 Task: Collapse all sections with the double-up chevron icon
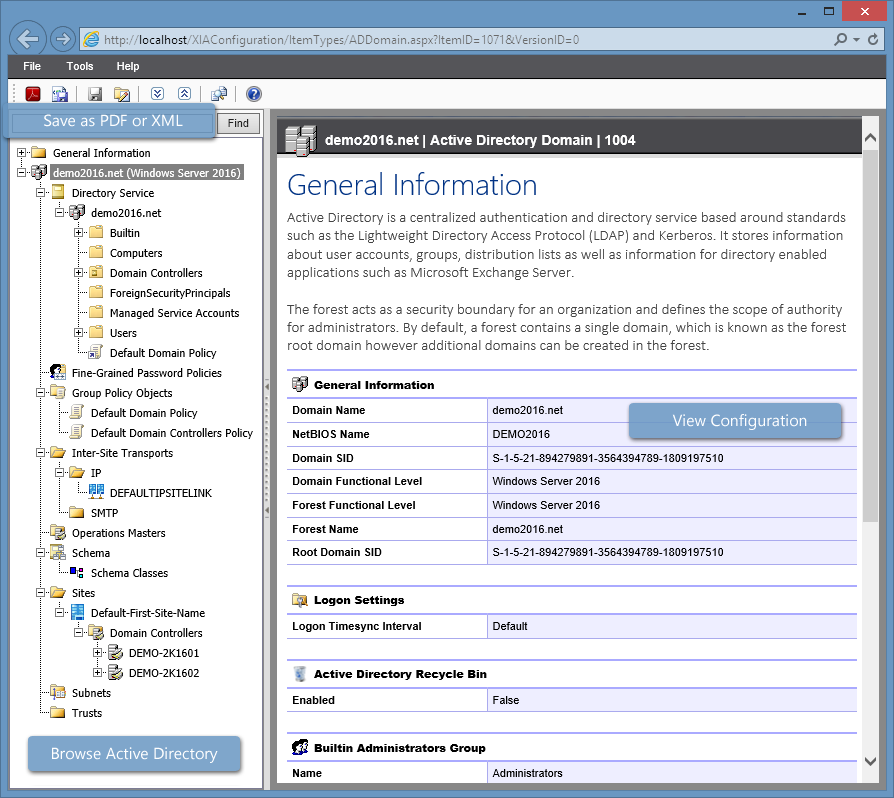184,94
